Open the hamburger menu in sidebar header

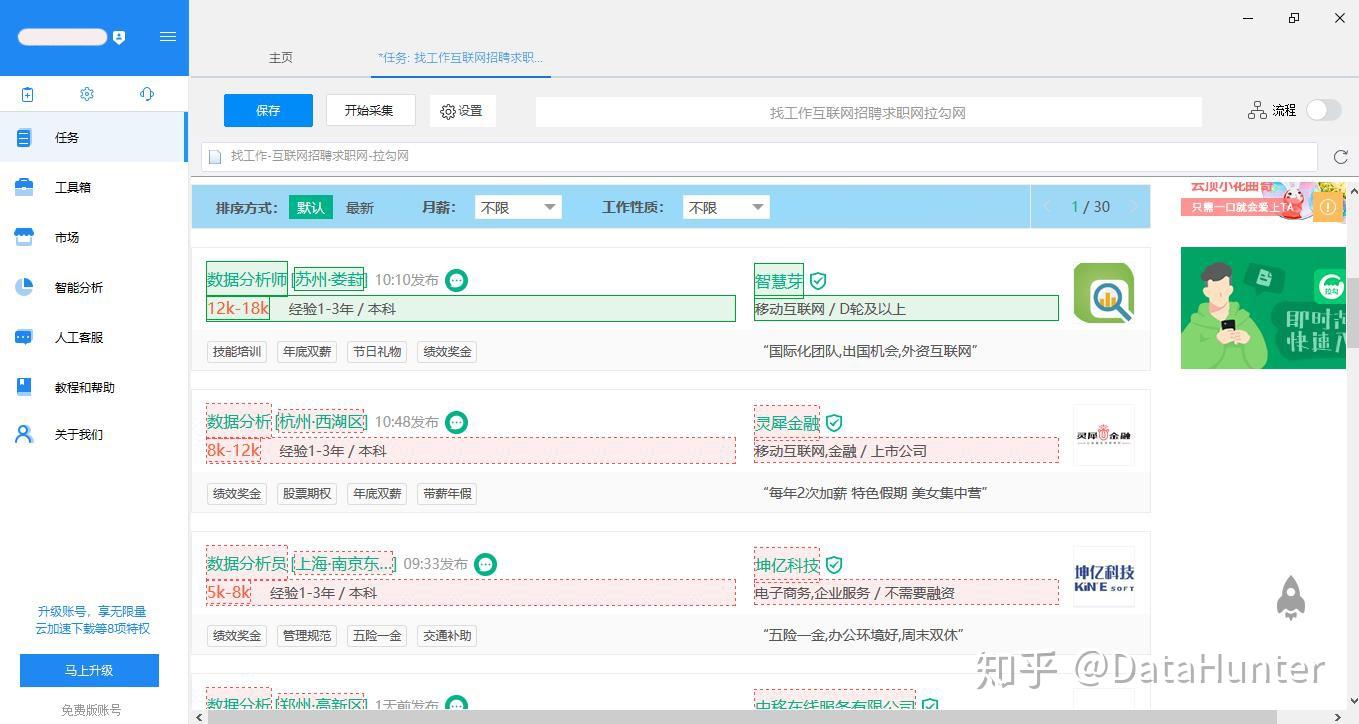tap(168, 37)
